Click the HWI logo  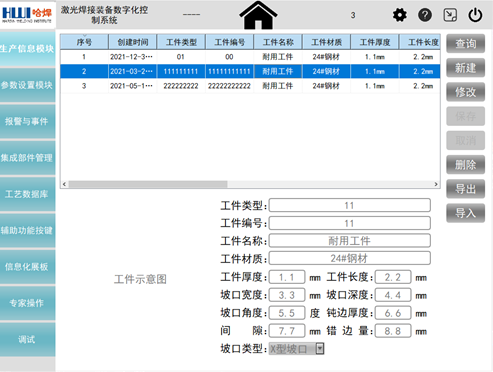coord(27,14)
